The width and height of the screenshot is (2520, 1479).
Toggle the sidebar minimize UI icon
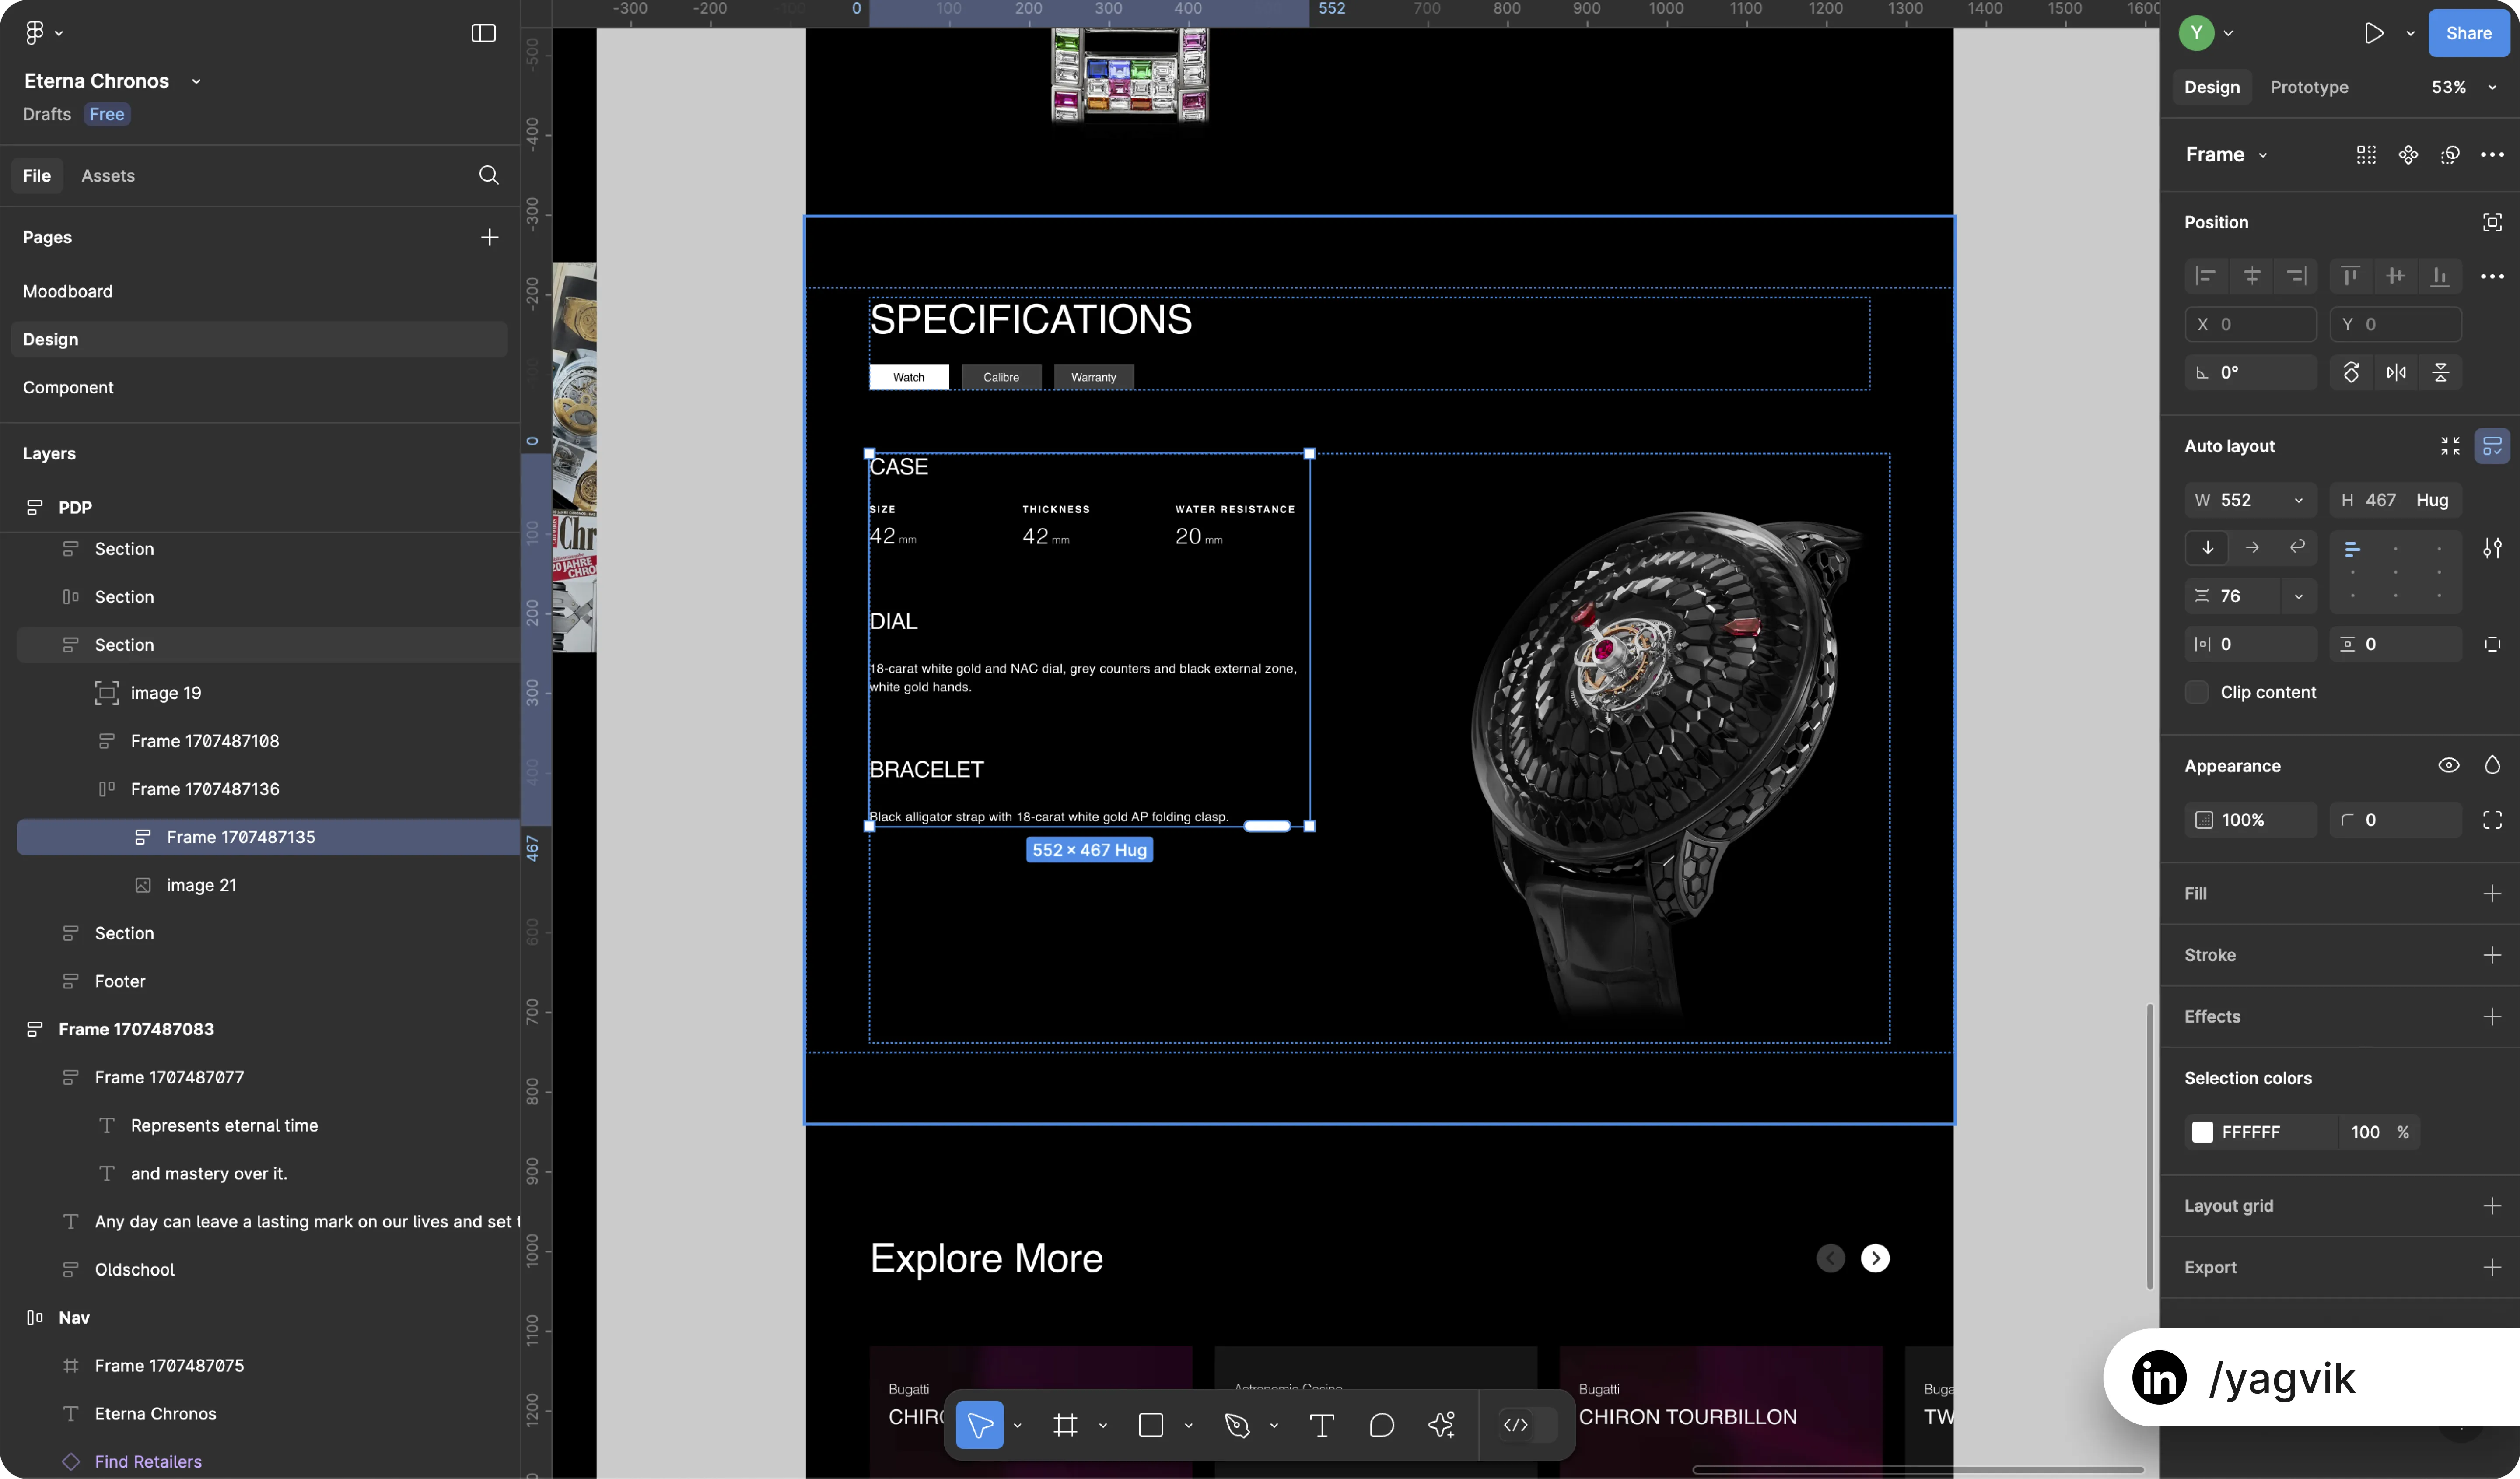(x=483, y=33)
